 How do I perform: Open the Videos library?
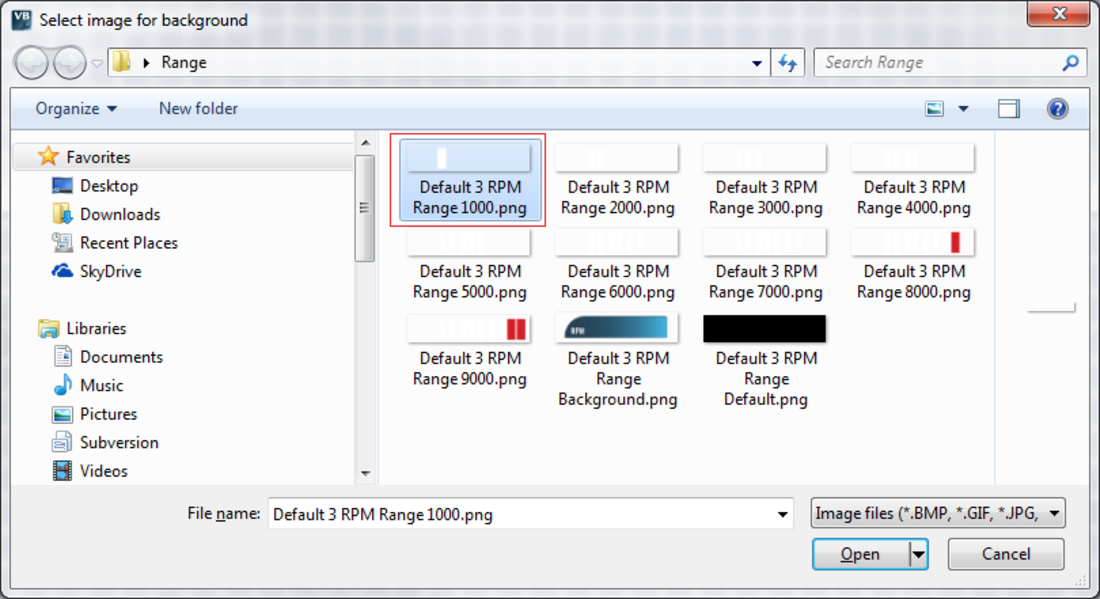pyautogui.click(x=104, y=471)
